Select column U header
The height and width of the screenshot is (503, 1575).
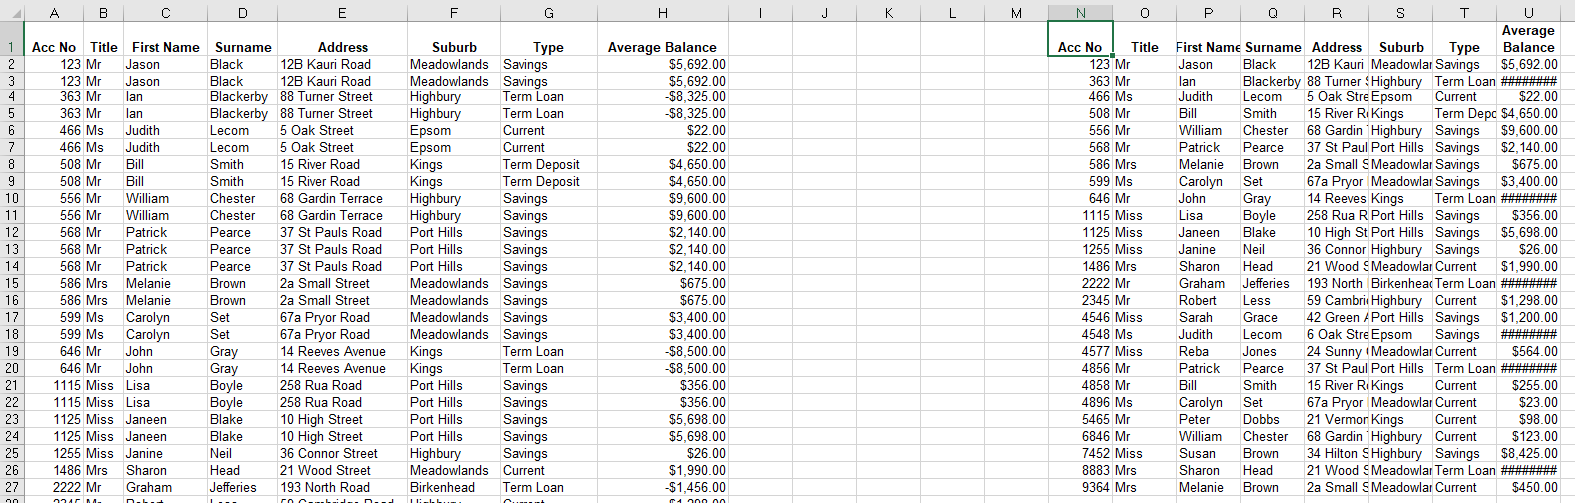point(1528,13)
